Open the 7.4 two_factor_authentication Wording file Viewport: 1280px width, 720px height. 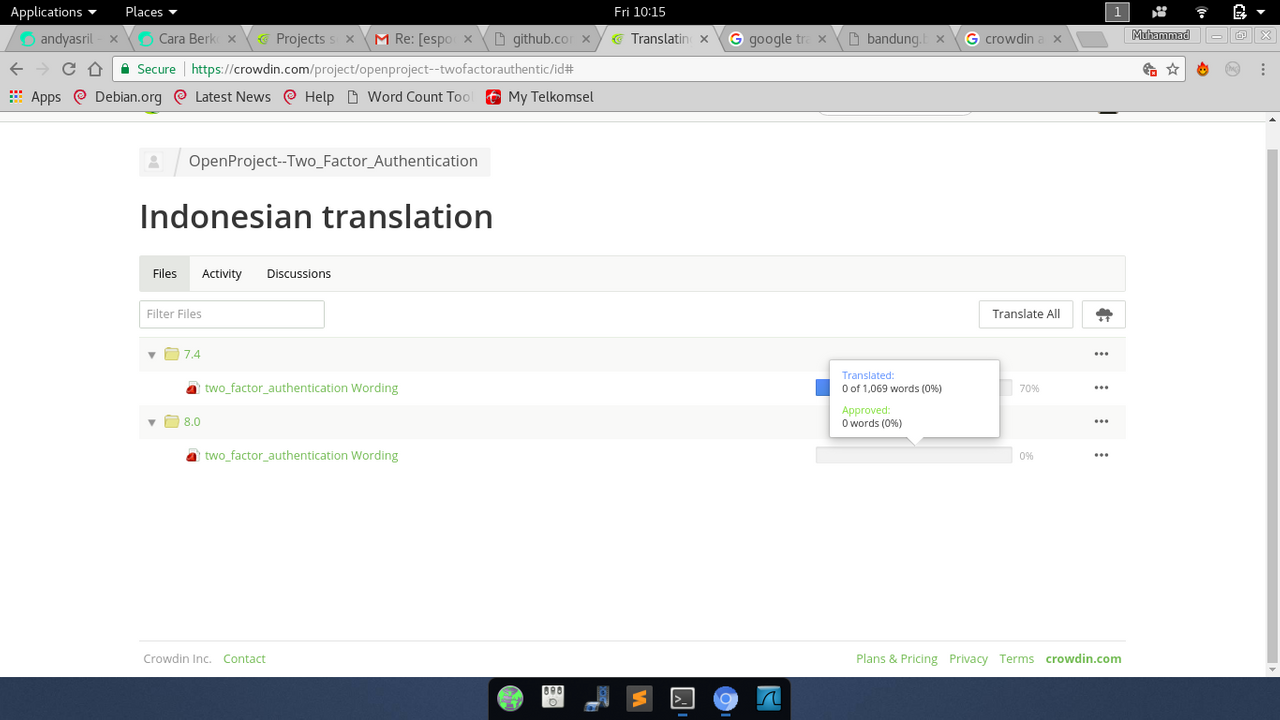click(301, 388)
